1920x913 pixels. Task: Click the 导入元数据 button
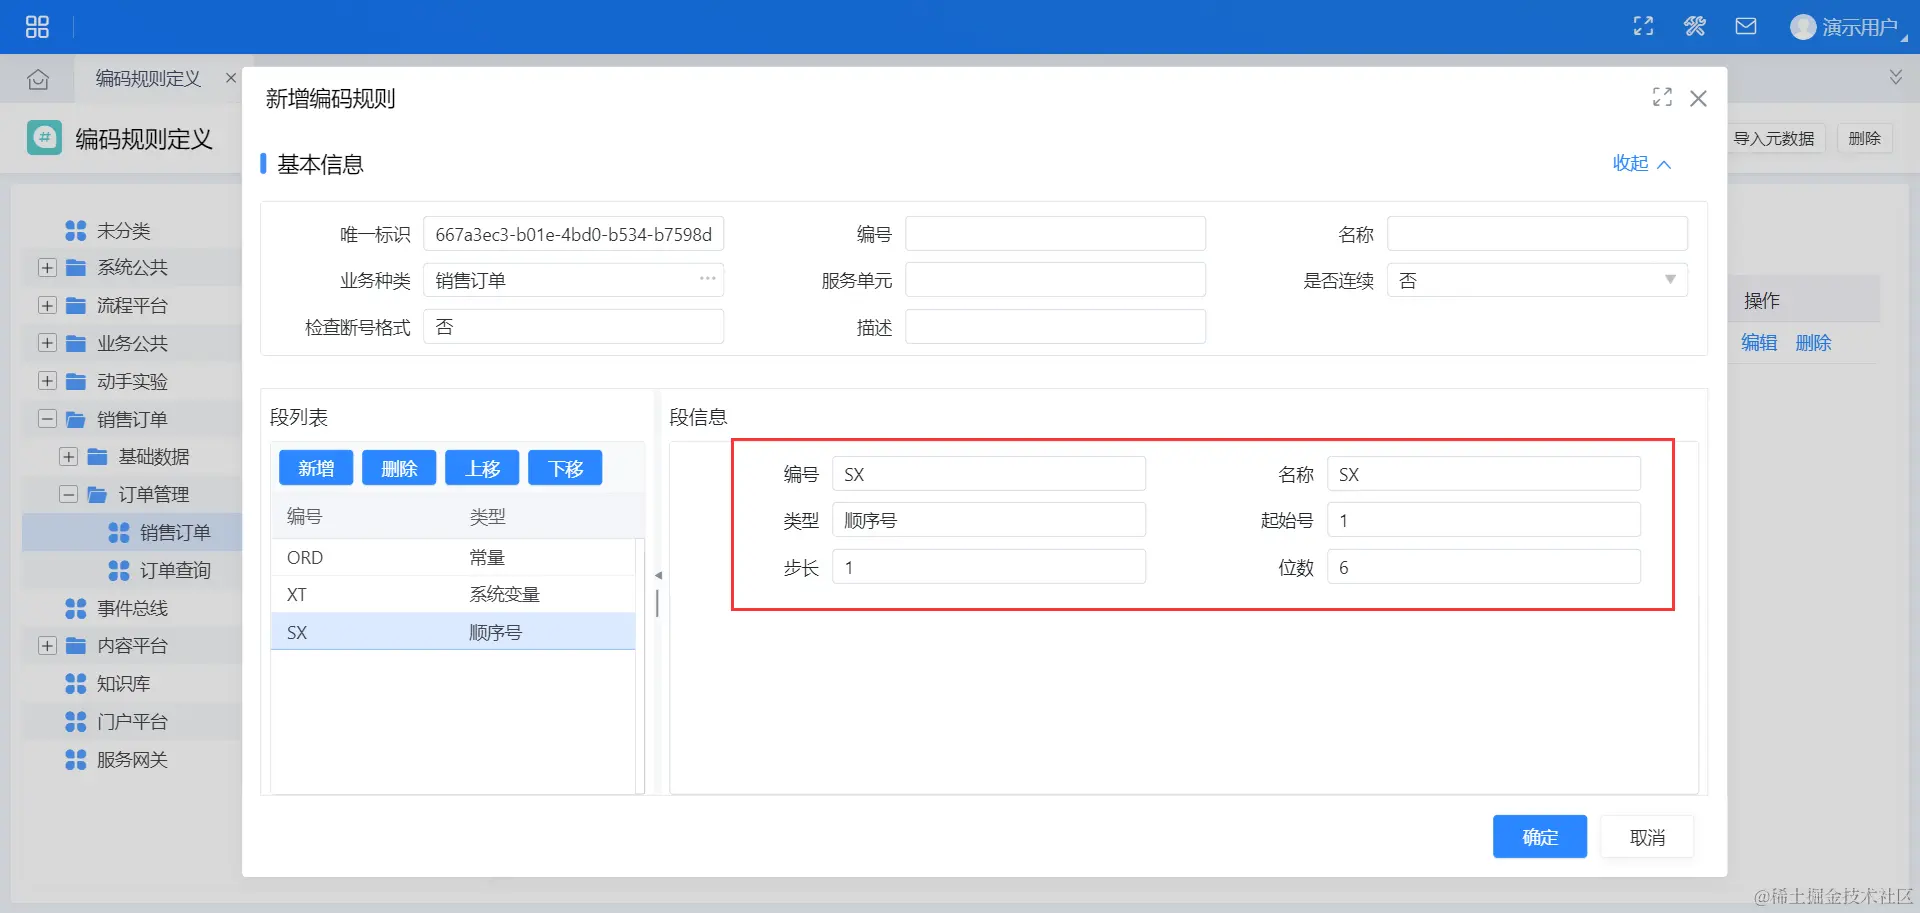tap(1773, 138)
